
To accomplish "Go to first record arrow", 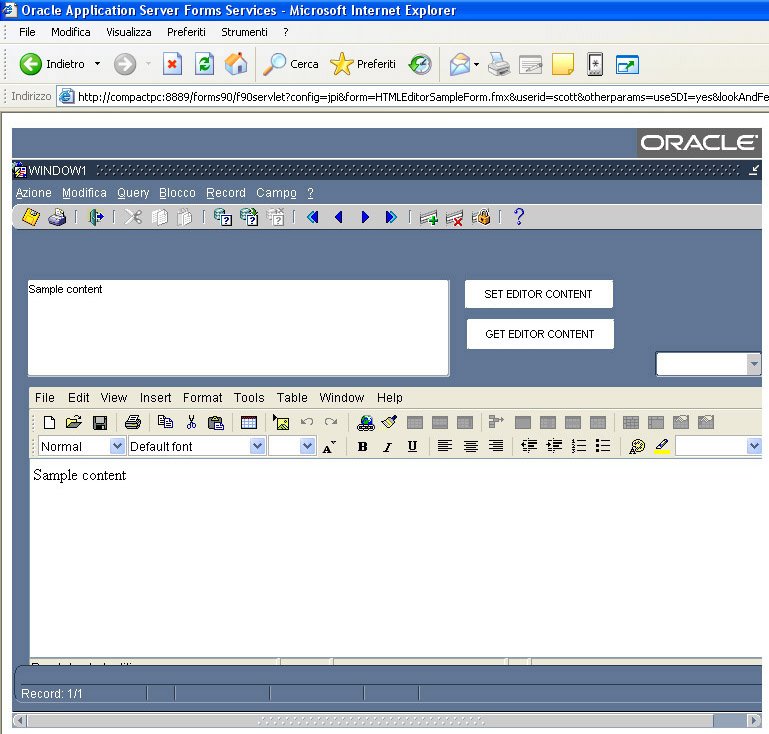I will click(312, 217).
